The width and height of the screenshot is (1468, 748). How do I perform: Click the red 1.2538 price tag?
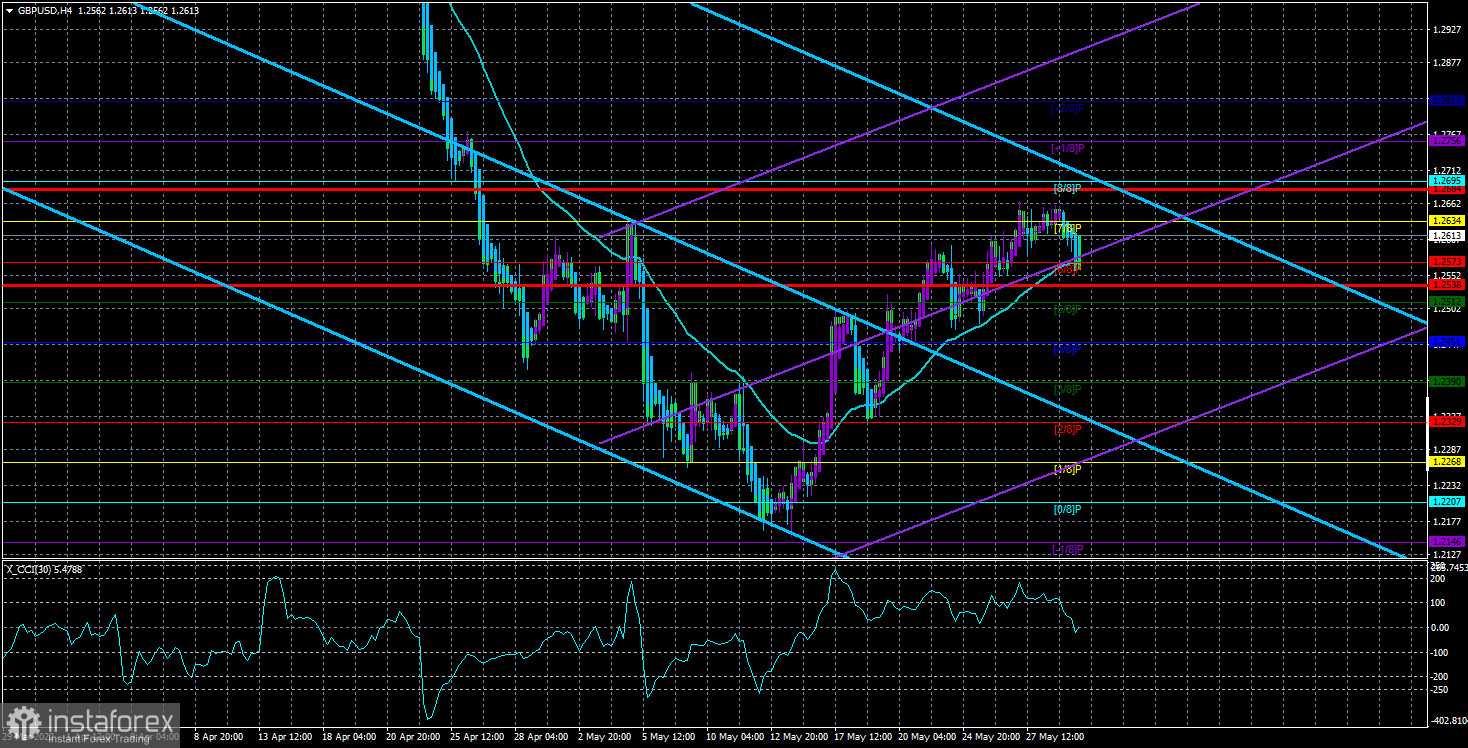point(1447,285)
